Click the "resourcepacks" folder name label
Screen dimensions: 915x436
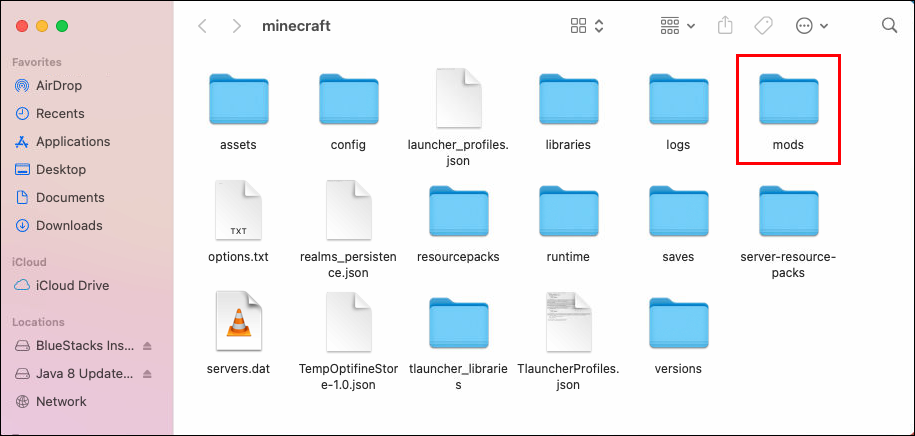458,257
